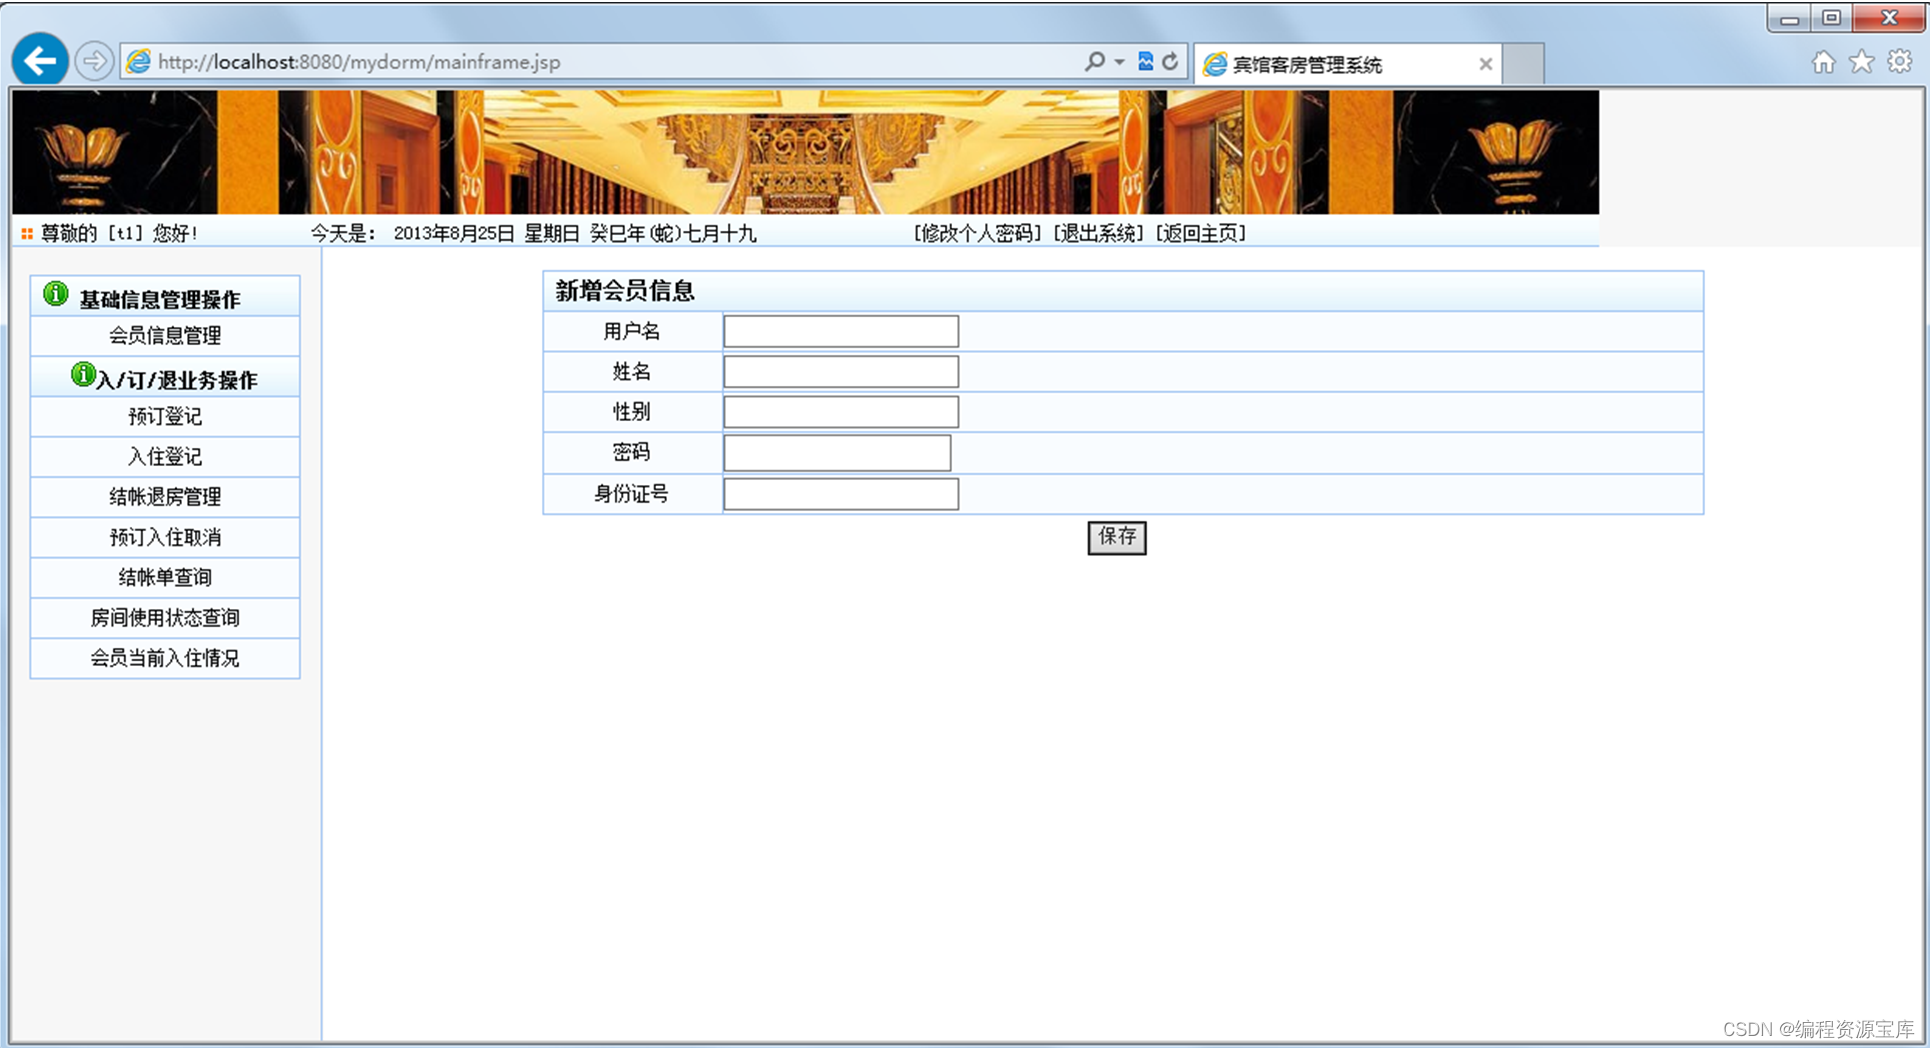This screenshot has height=1048, width=1930.
Task: Click the 身份证号 input field
Action: click(841, 494)
